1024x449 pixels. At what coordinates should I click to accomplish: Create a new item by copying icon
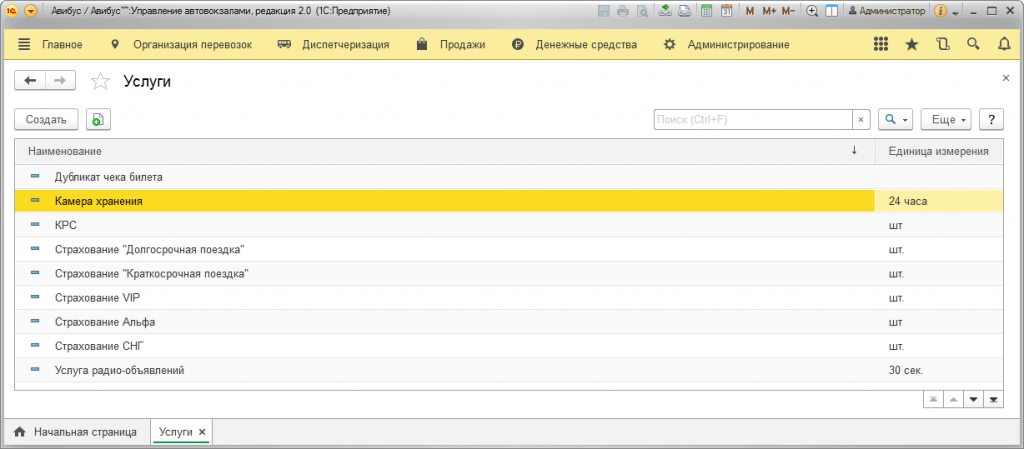point(98,120)
